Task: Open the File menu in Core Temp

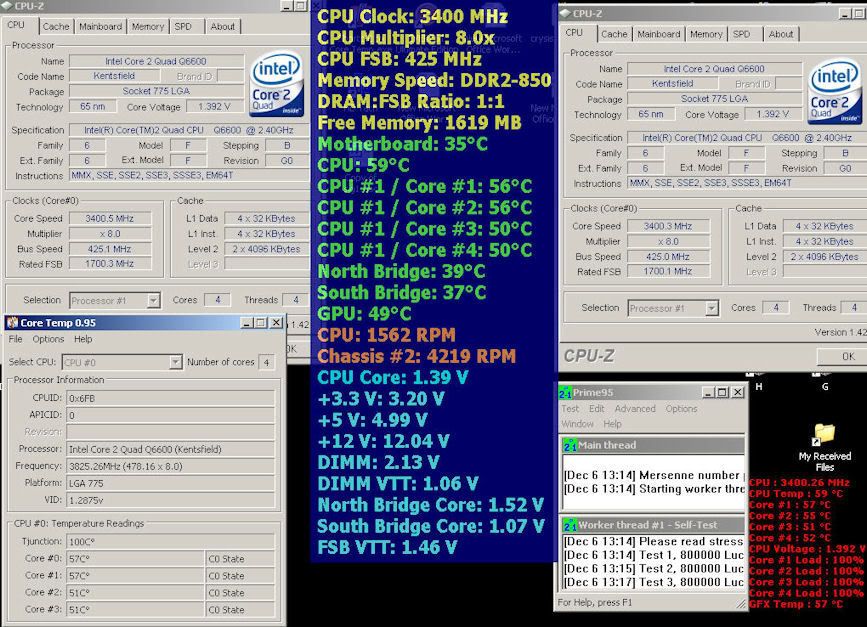Action: tap(15, 339)
